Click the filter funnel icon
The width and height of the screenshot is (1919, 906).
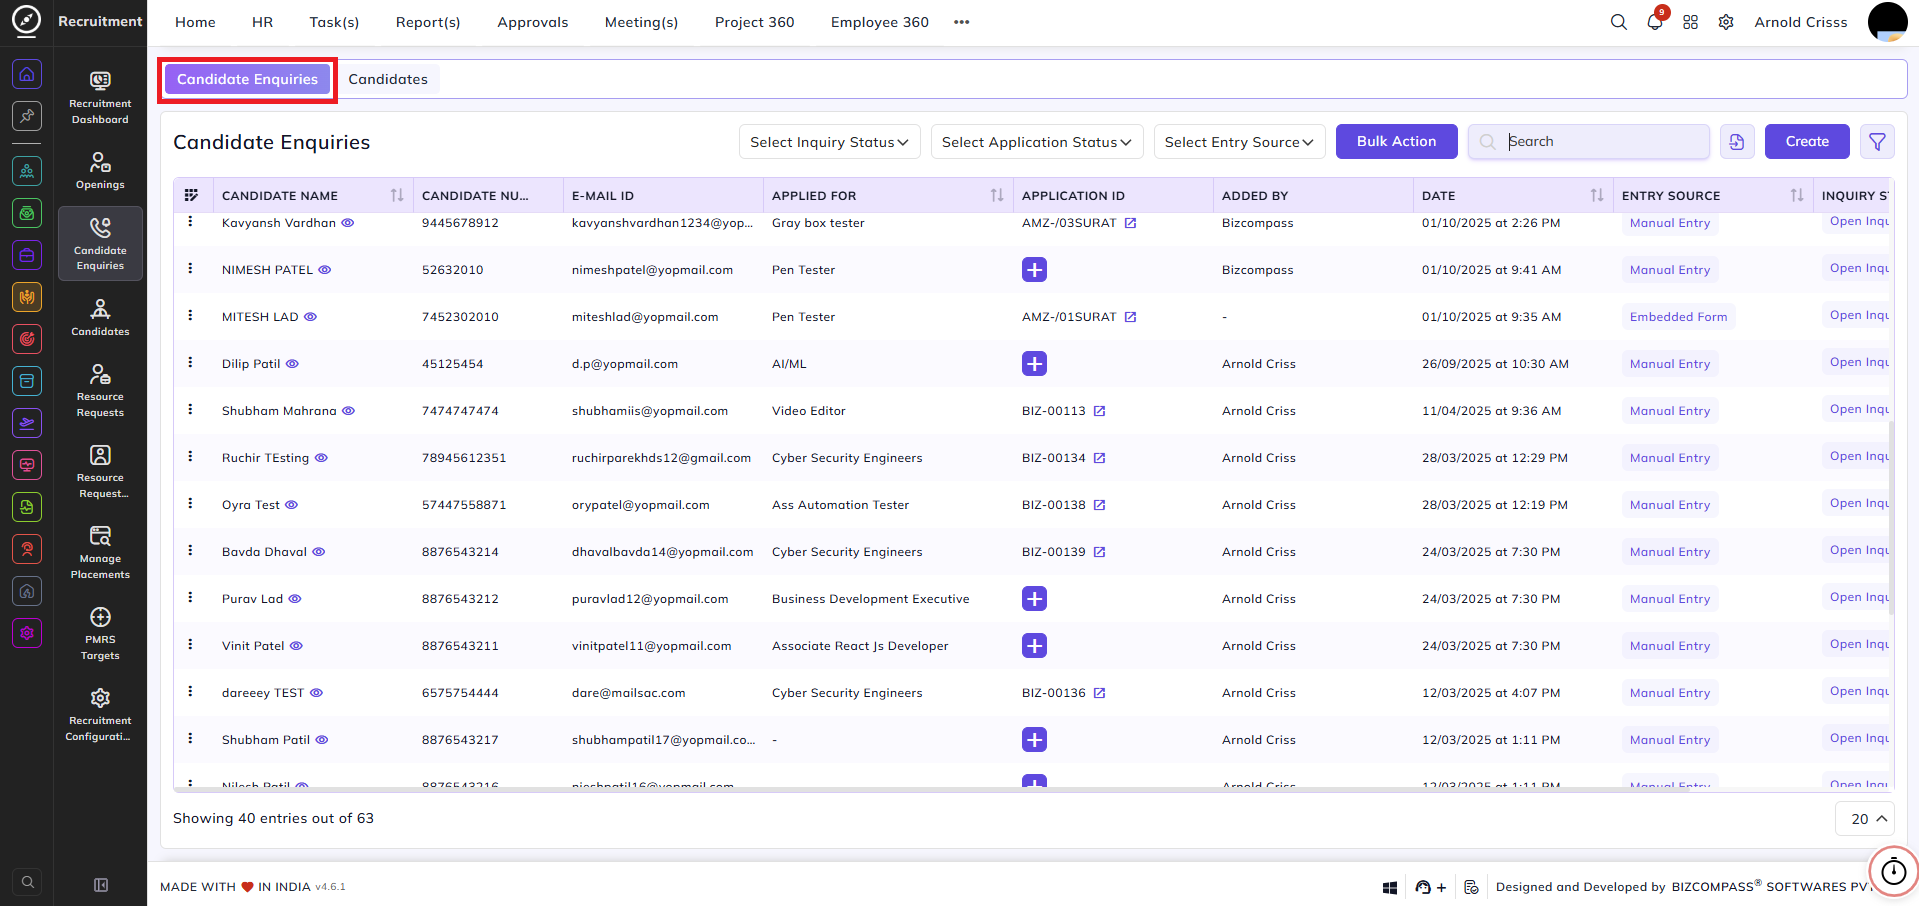click(1877, 142)
